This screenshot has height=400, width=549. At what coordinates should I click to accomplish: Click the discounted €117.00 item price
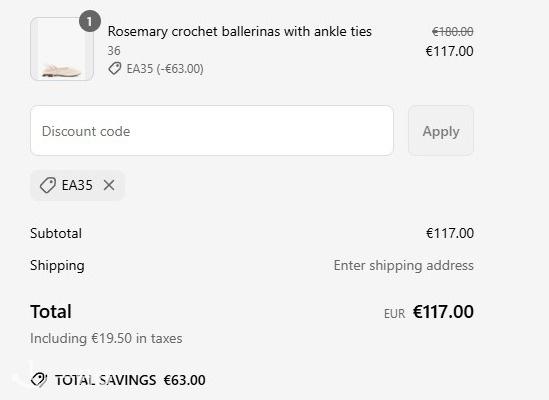tap(450, 51)
